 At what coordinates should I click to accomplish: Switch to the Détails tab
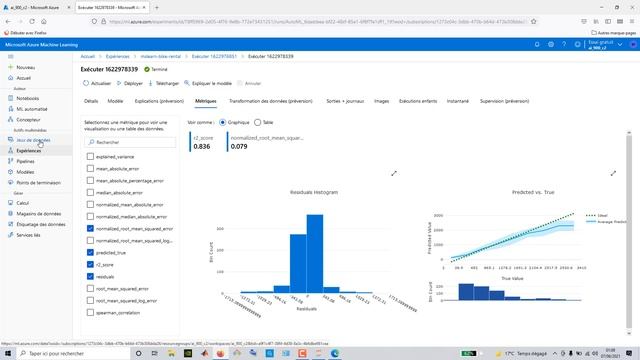click(91, 101)
